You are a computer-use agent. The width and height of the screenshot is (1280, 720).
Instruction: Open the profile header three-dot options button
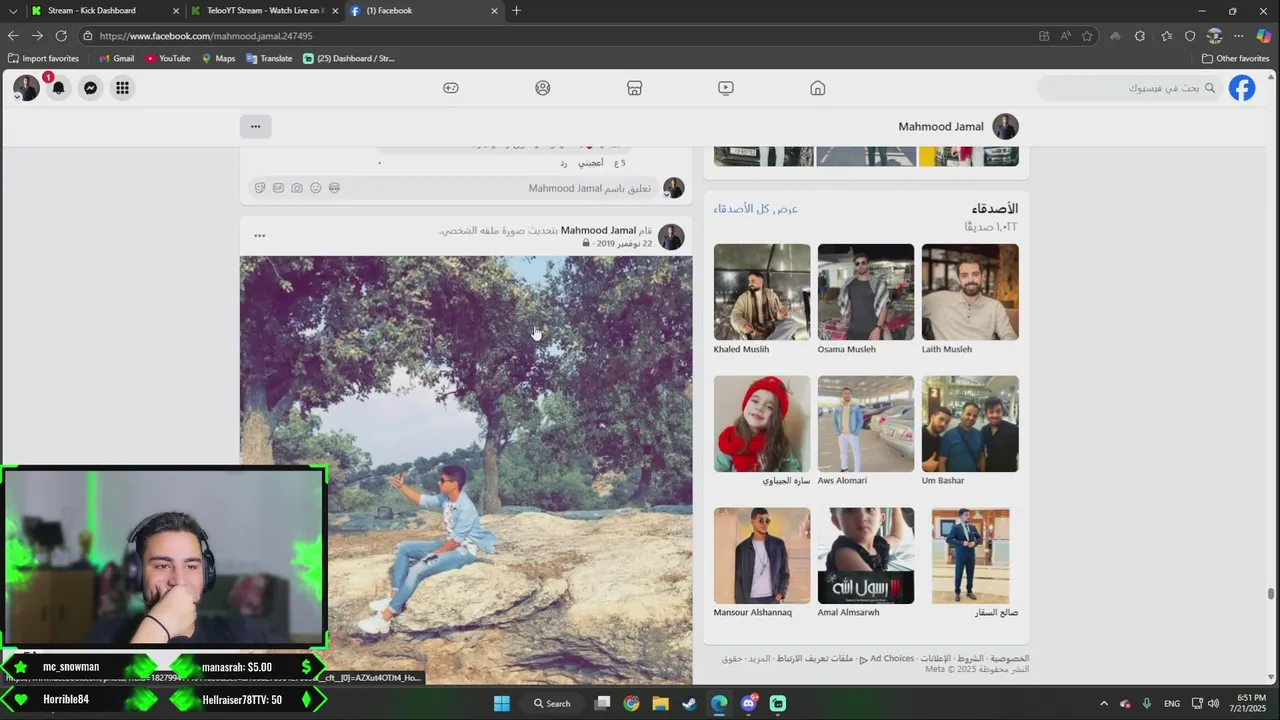255,126
